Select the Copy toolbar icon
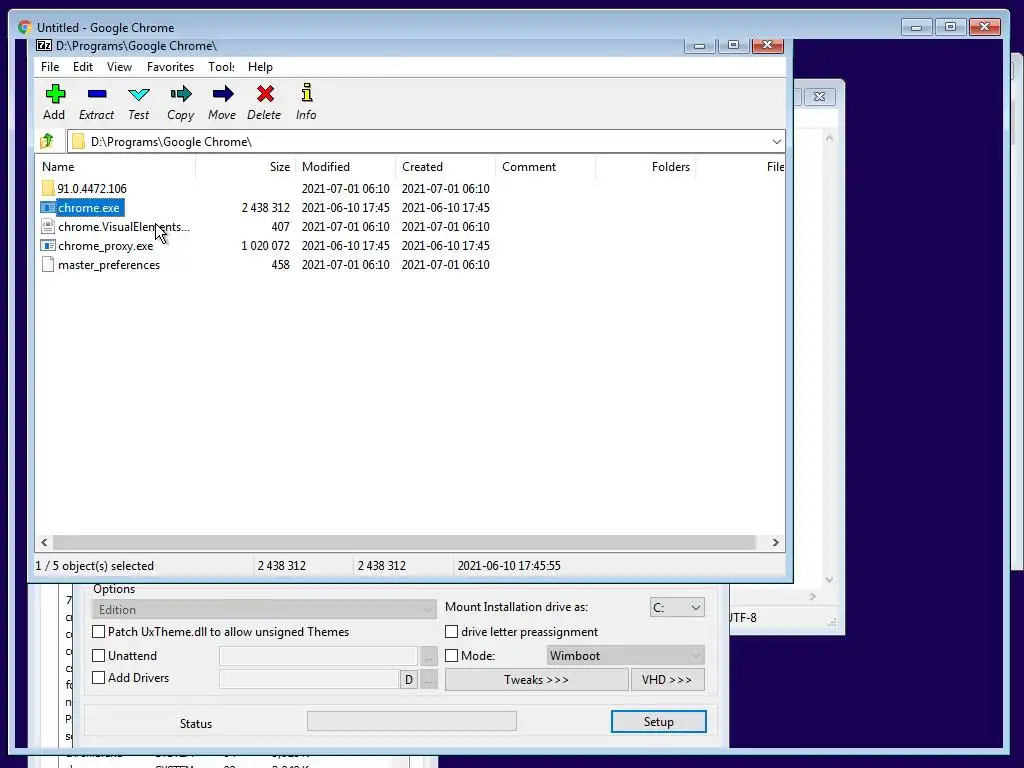 click(x=181, y=94)
